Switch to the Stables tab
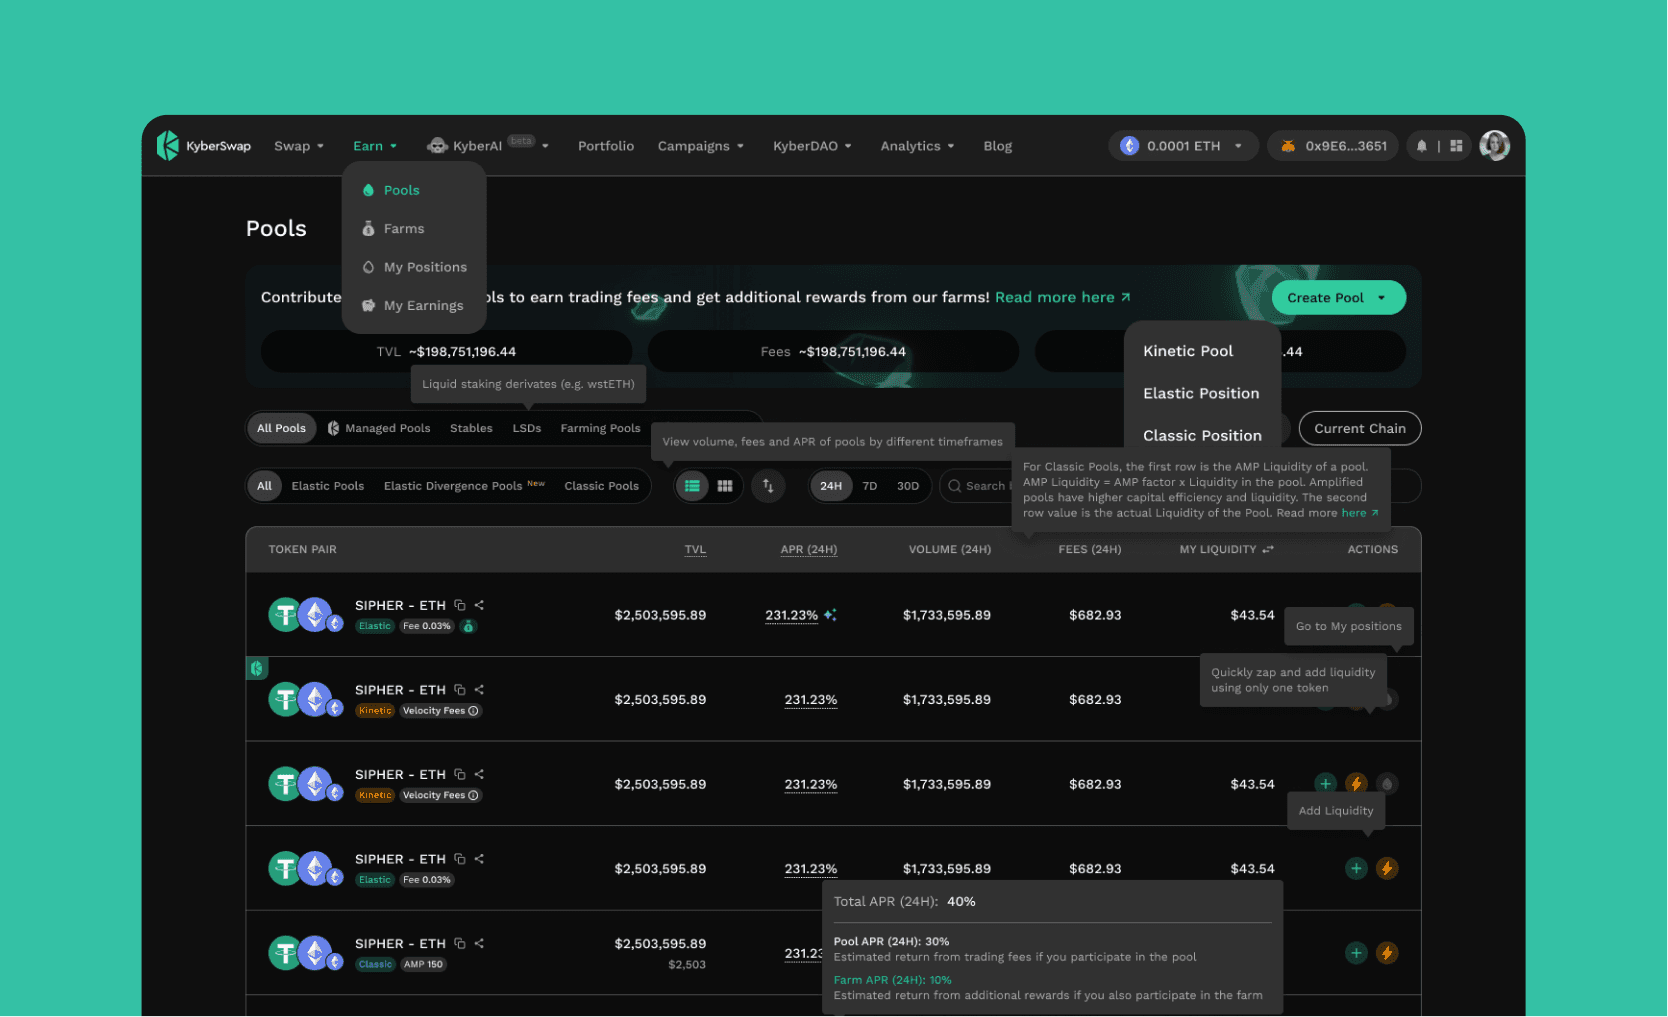The width and height of the screenshot is (1668, 1017). 471,428
